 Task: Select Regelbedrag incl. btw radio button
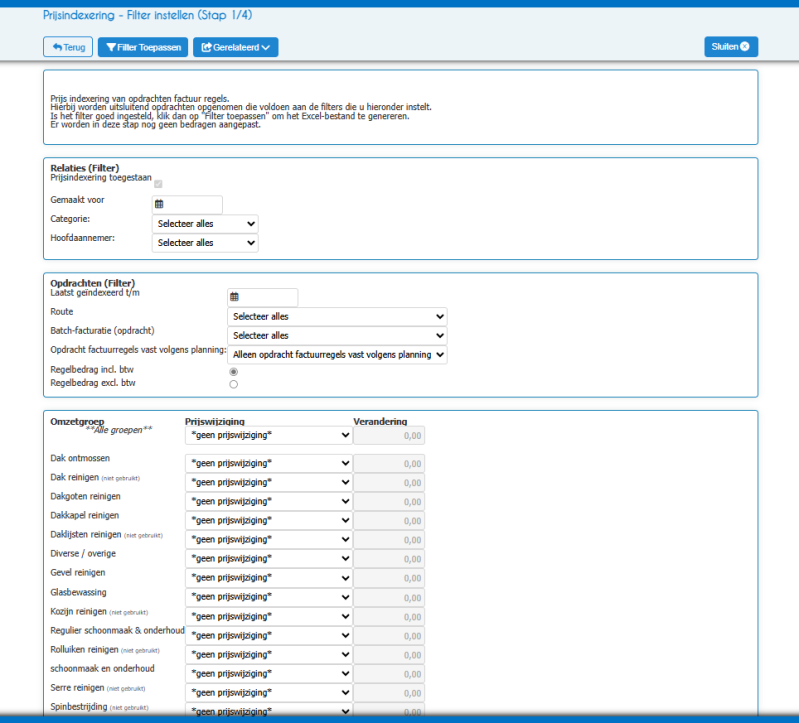point(233,371)
